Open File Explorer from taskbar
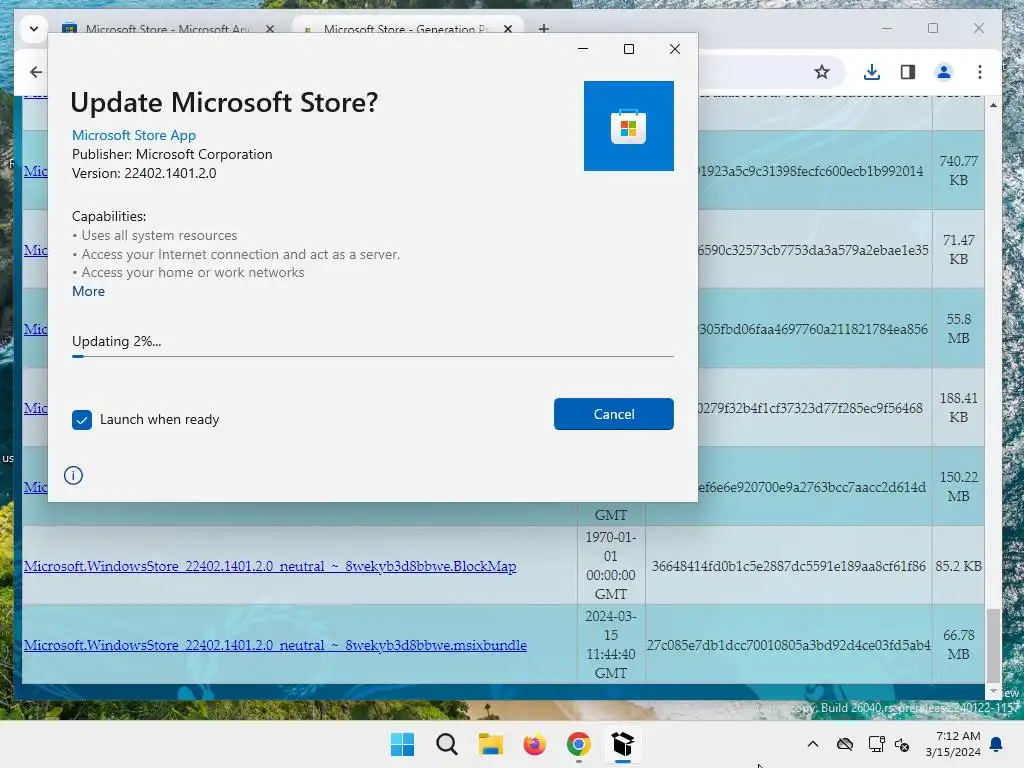1024x768 pixels. pos(490,744)
